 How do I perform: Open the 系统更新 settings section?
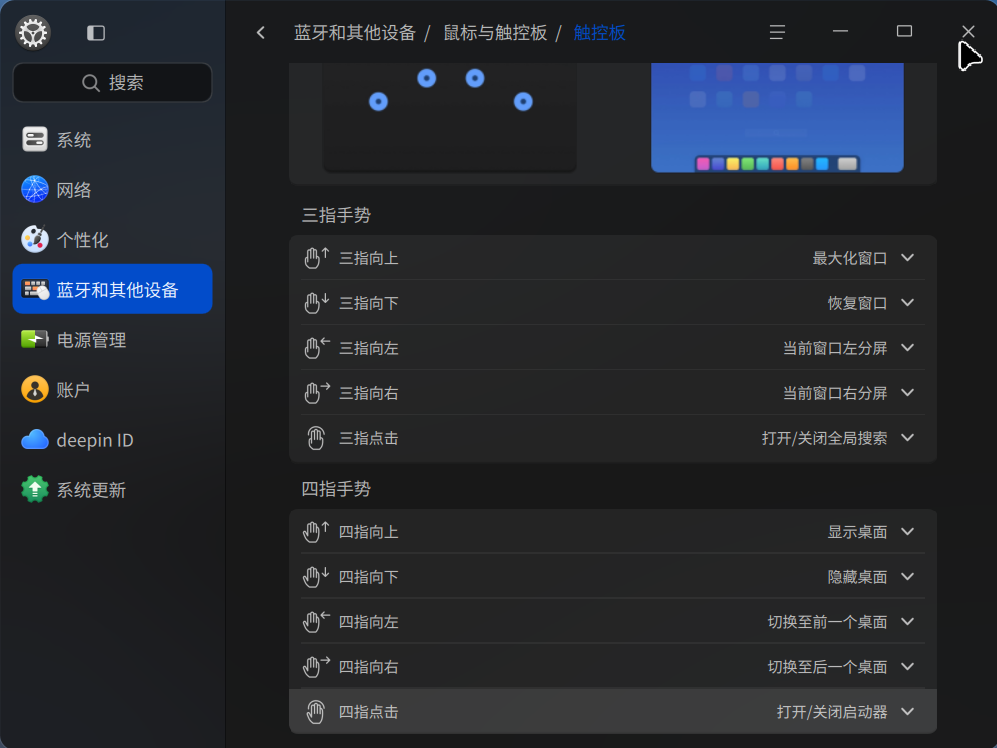pyautogui.click(x=113, y=489)
